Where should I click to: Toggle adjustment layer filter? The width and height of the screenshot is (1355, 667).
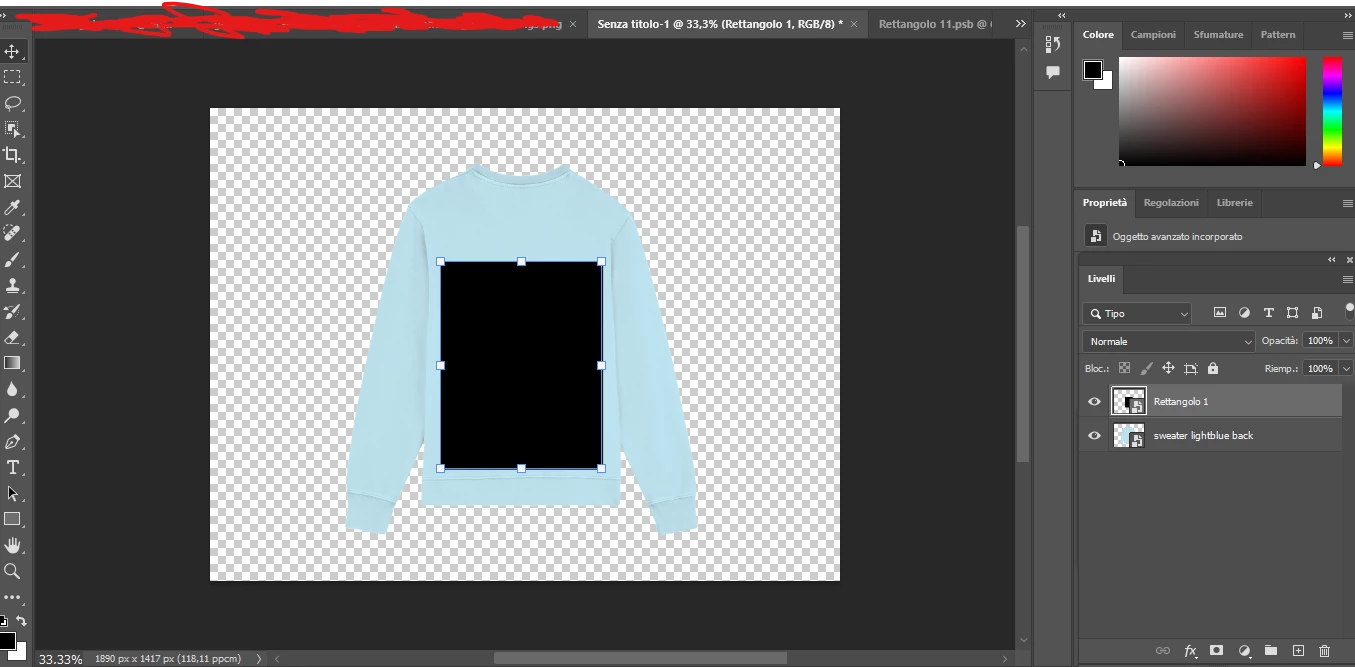(1244, 313)
